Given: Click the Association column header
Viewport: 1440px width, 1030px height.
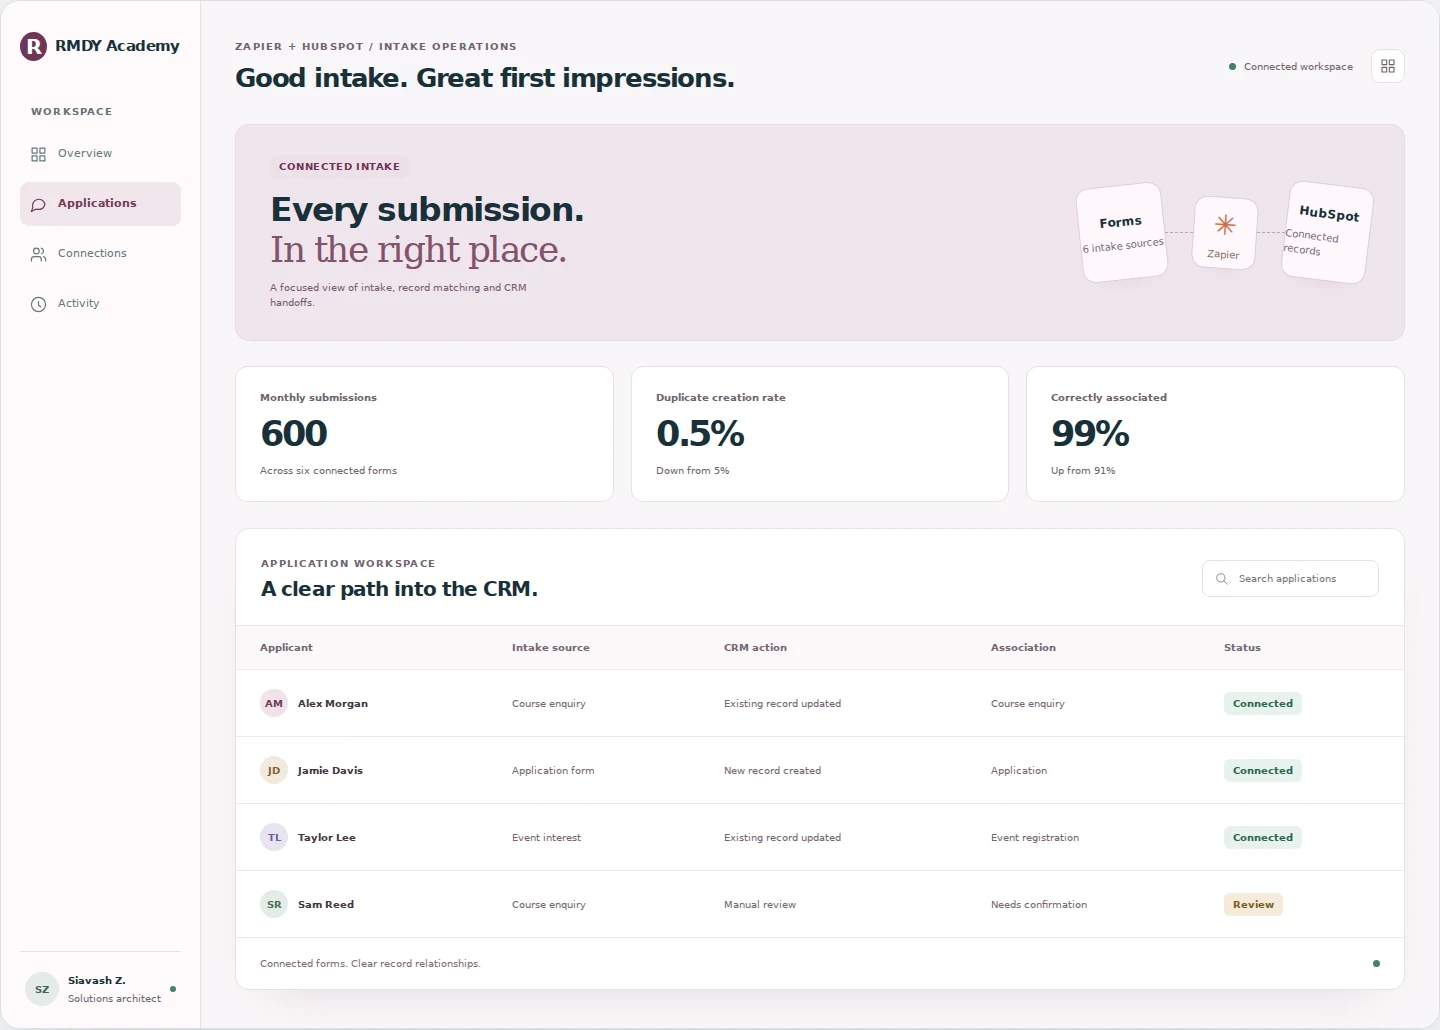Looking at the screenshot, I should (1023, 648).
